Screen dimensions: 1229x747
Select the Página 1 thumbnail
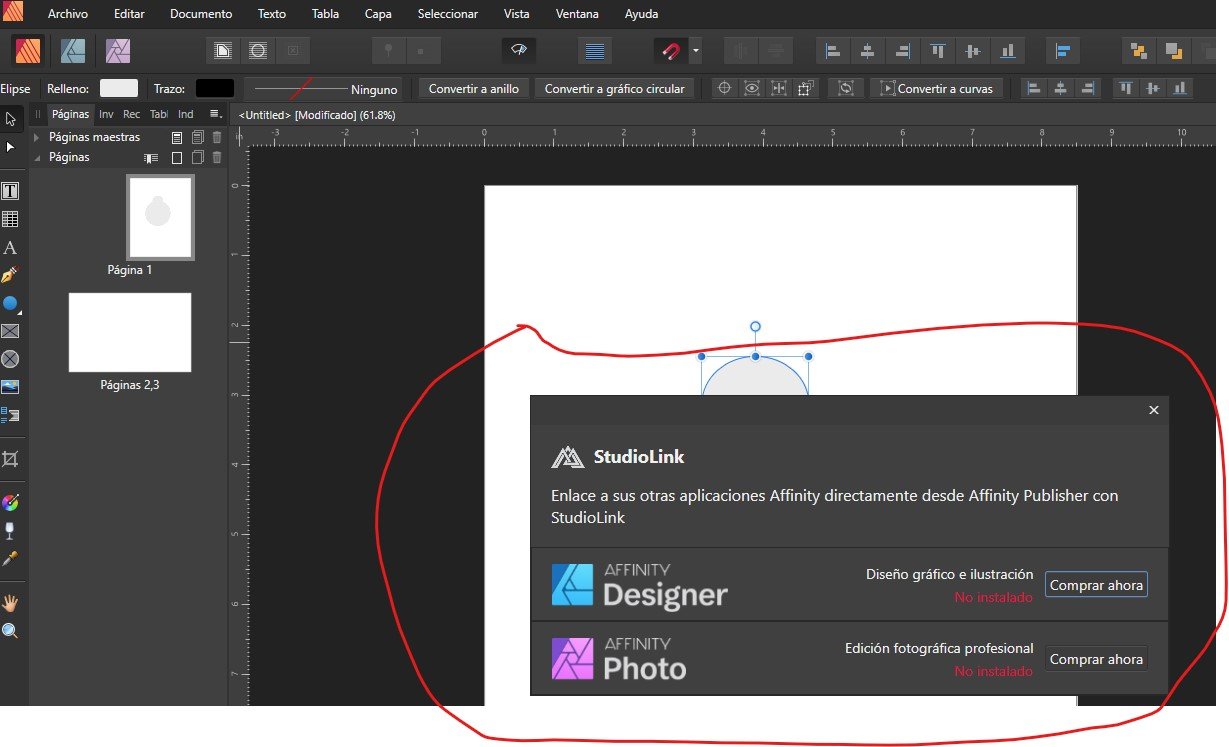click(160, 217)
